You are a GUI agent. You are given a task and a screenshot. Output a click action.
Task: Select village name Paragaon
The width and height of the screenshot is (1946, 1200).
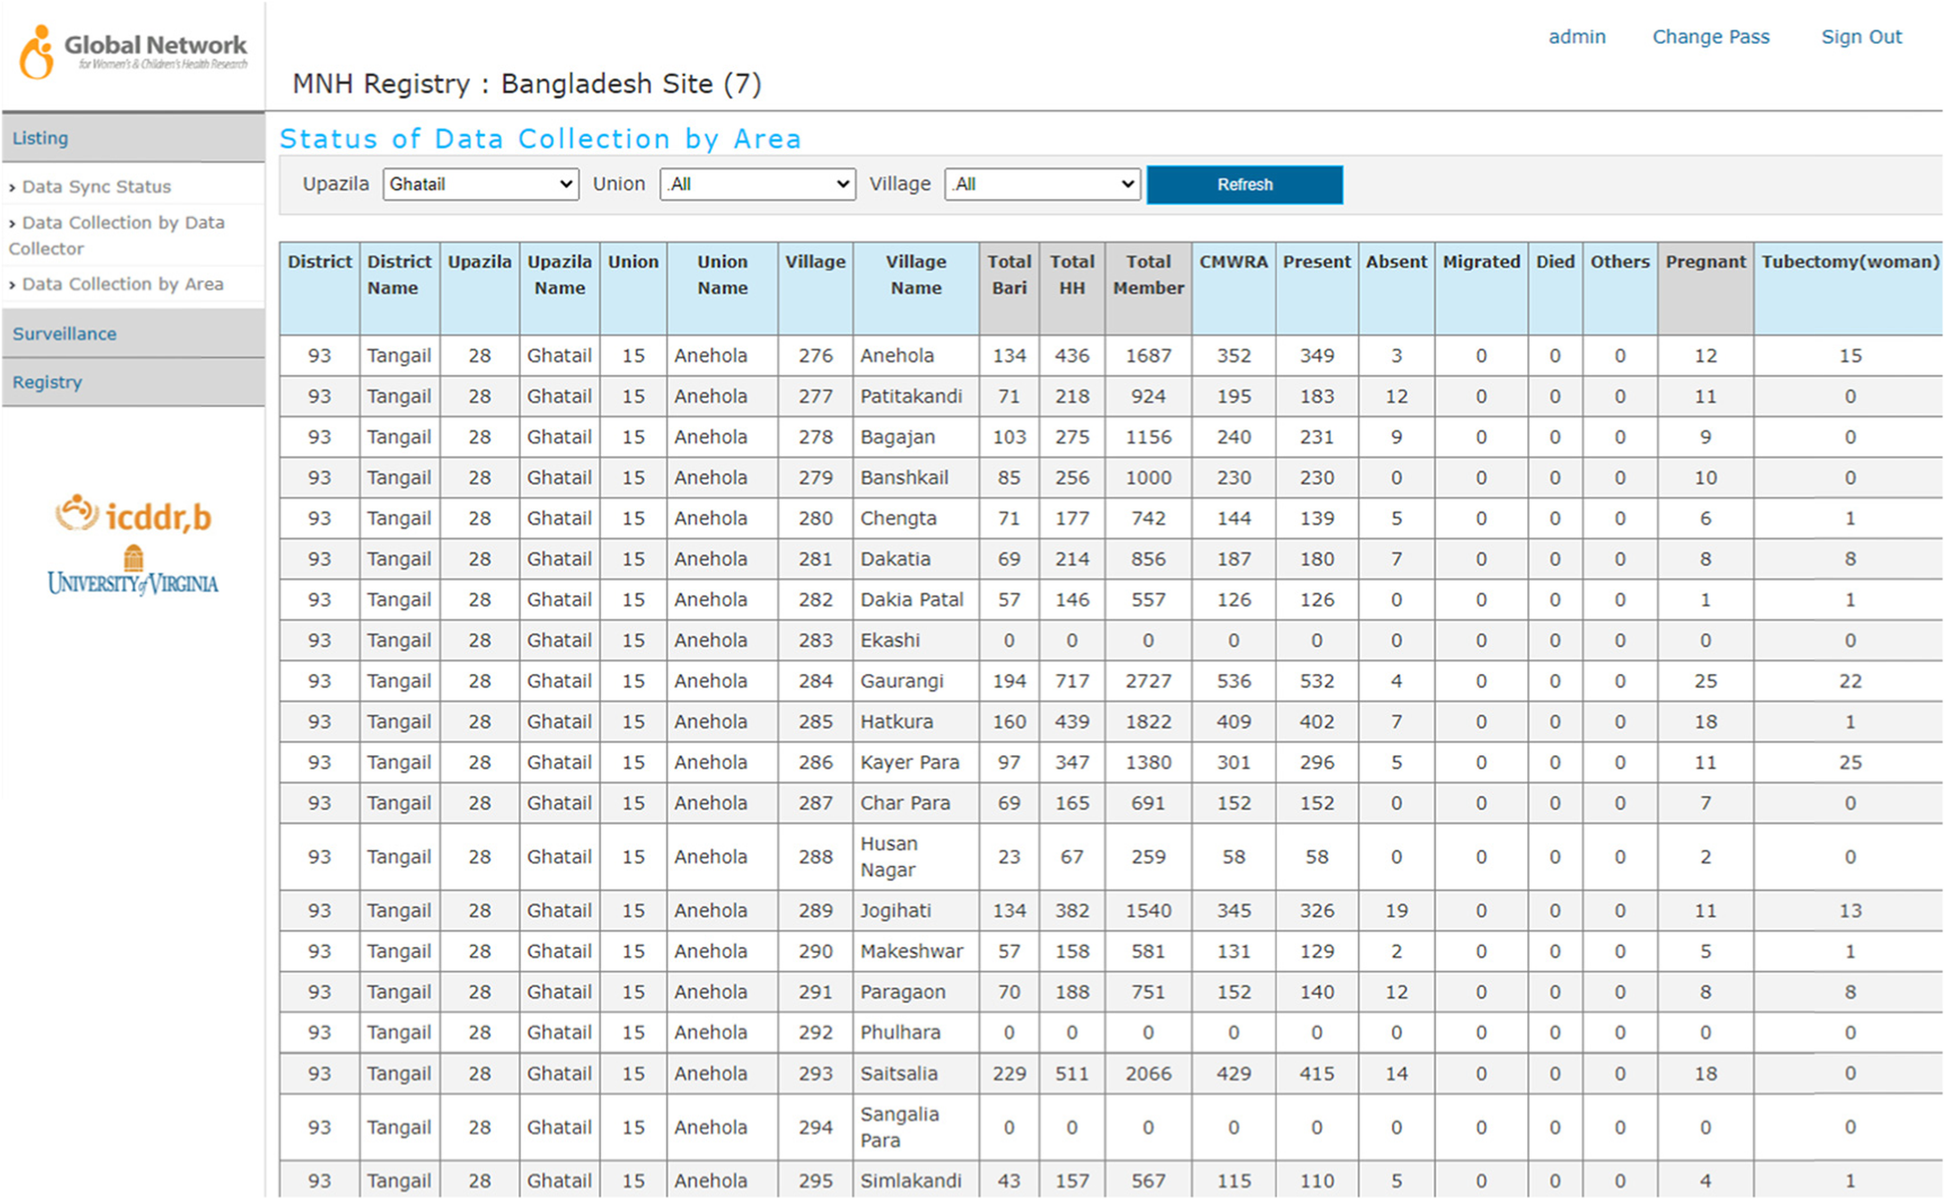click(902, 993)
